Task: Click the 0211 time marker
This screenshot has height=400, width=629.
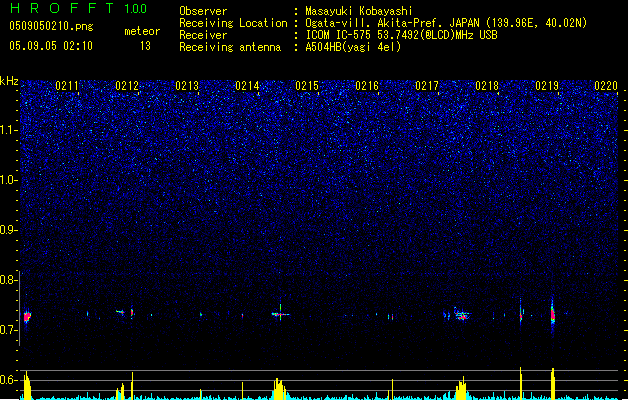Action: (67, 86)
